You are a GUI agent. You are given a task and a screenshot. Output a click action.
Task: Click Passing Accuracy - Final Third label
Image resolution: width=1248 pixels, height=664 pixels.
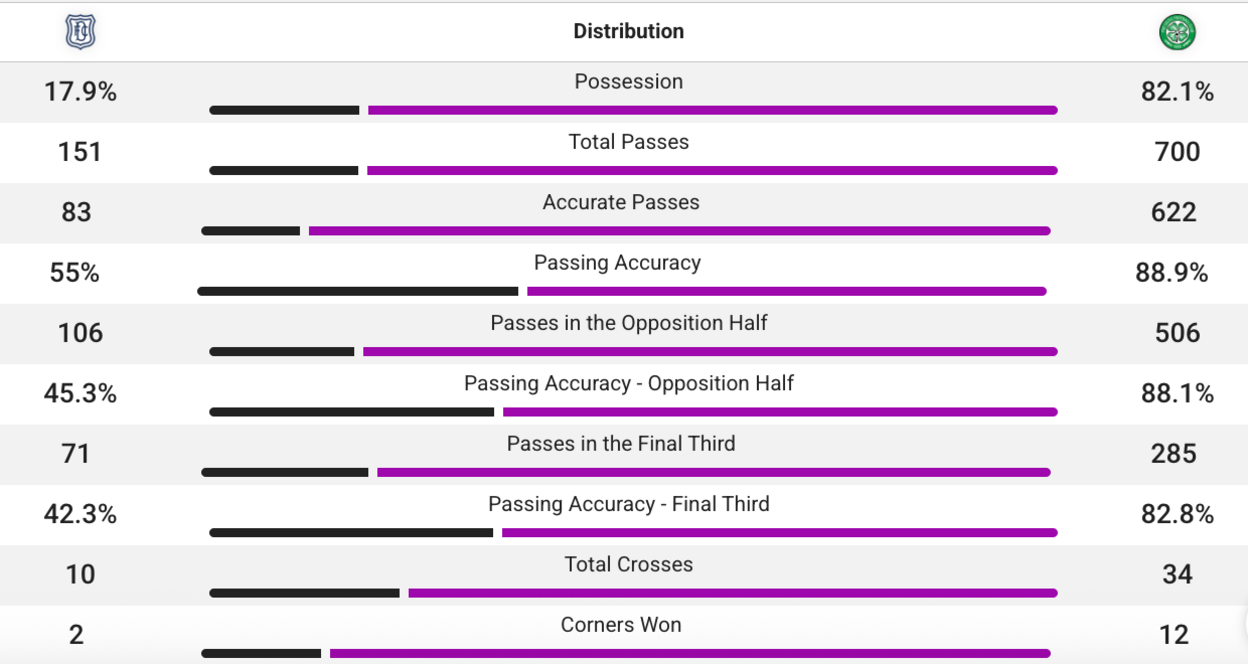pos(628,504)
